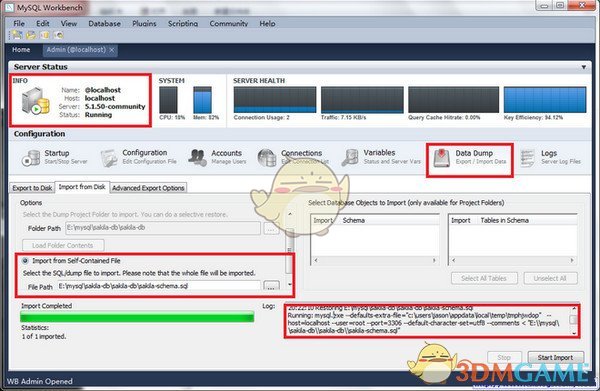The image size is (600, 391).
Task: Click right arrow of Schema list scrollbar
Action: point(434,260)
